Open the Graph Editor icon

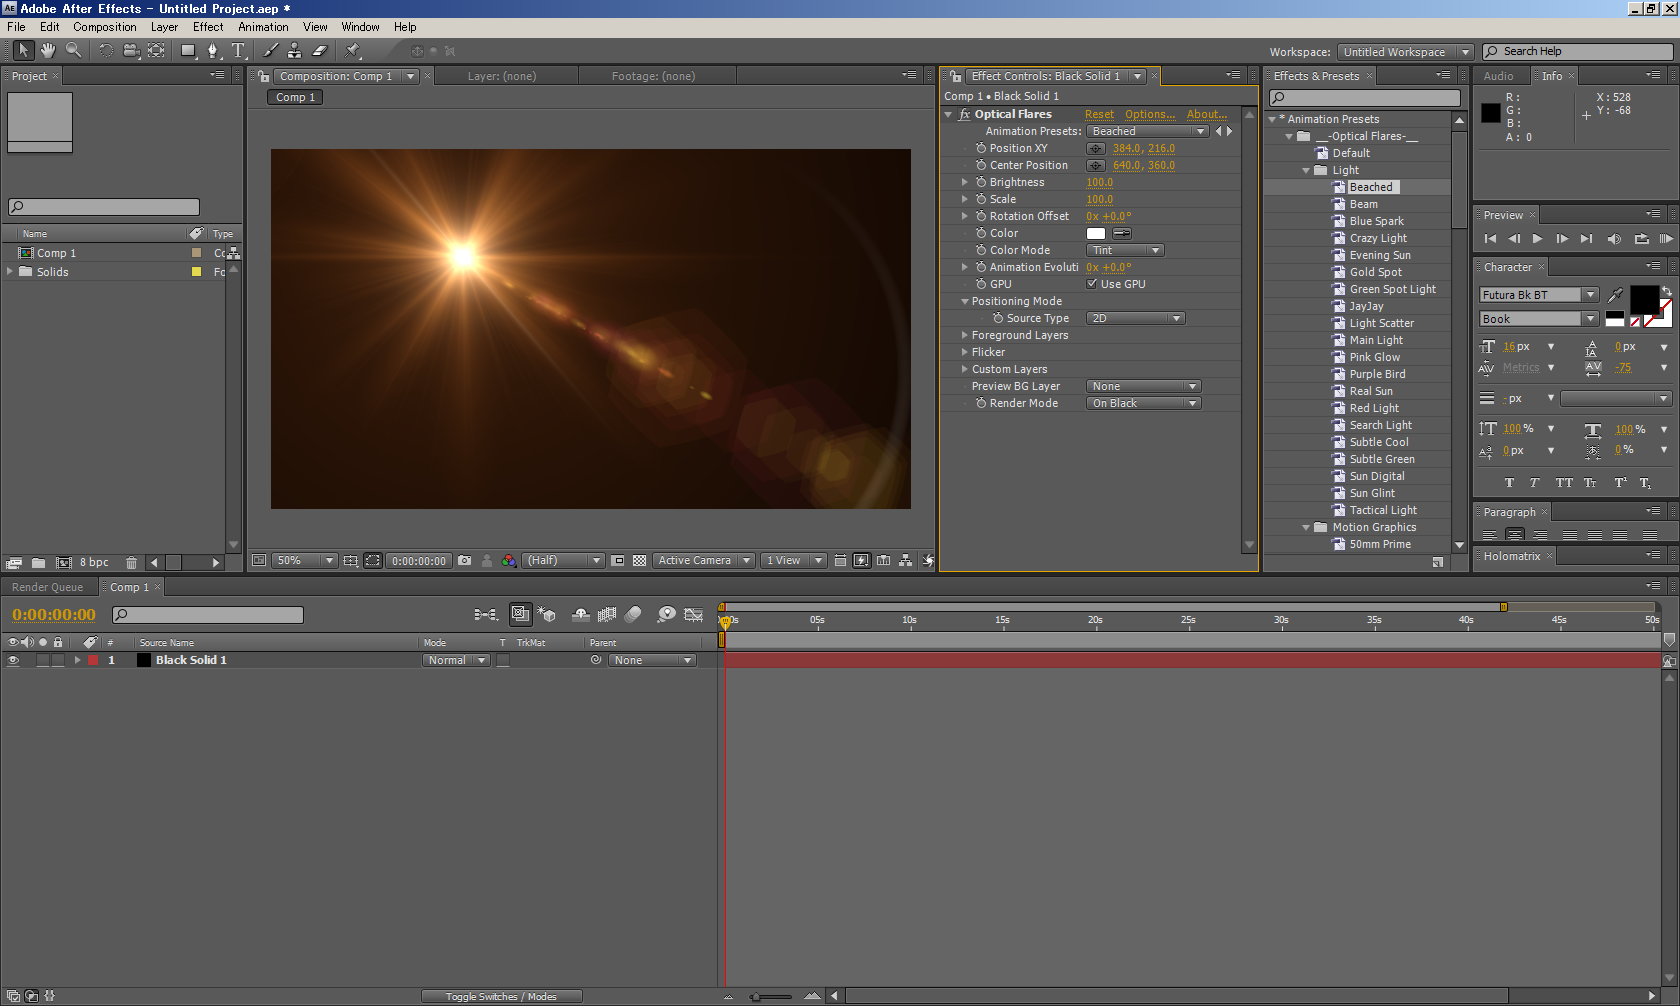point(694,614)
